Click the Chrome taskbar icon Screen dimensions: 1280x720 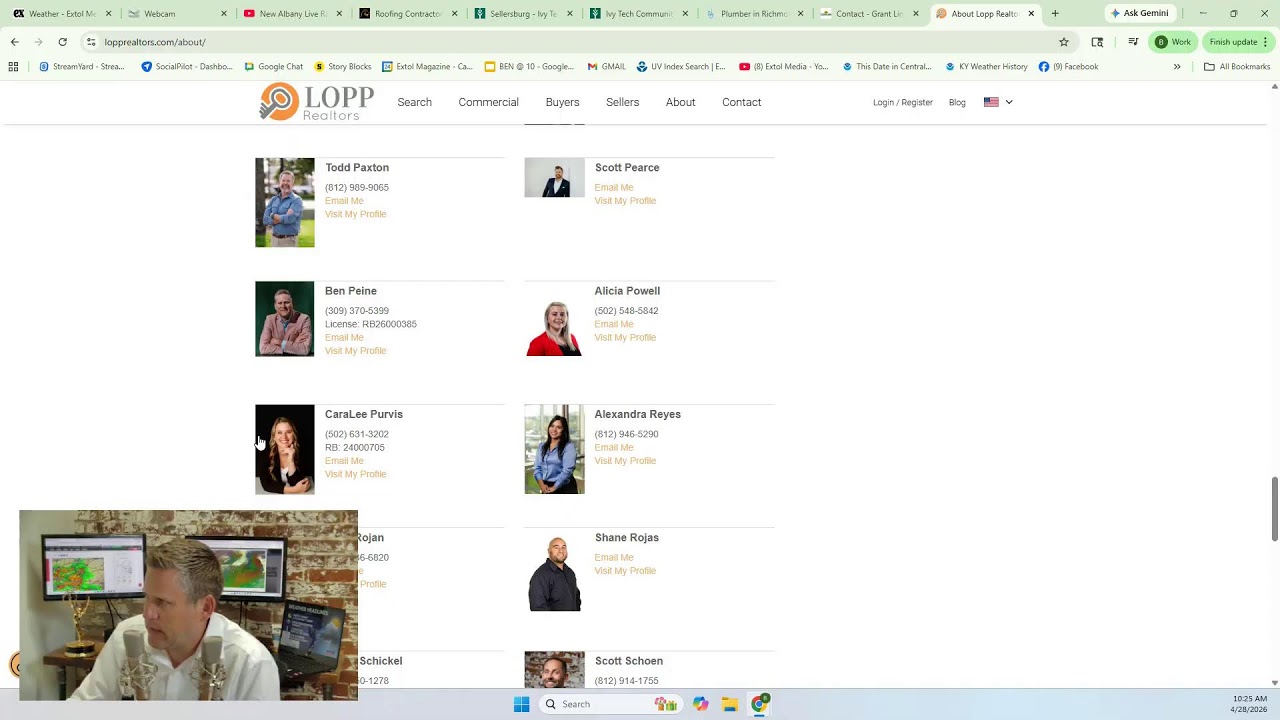tap(760, 704)
